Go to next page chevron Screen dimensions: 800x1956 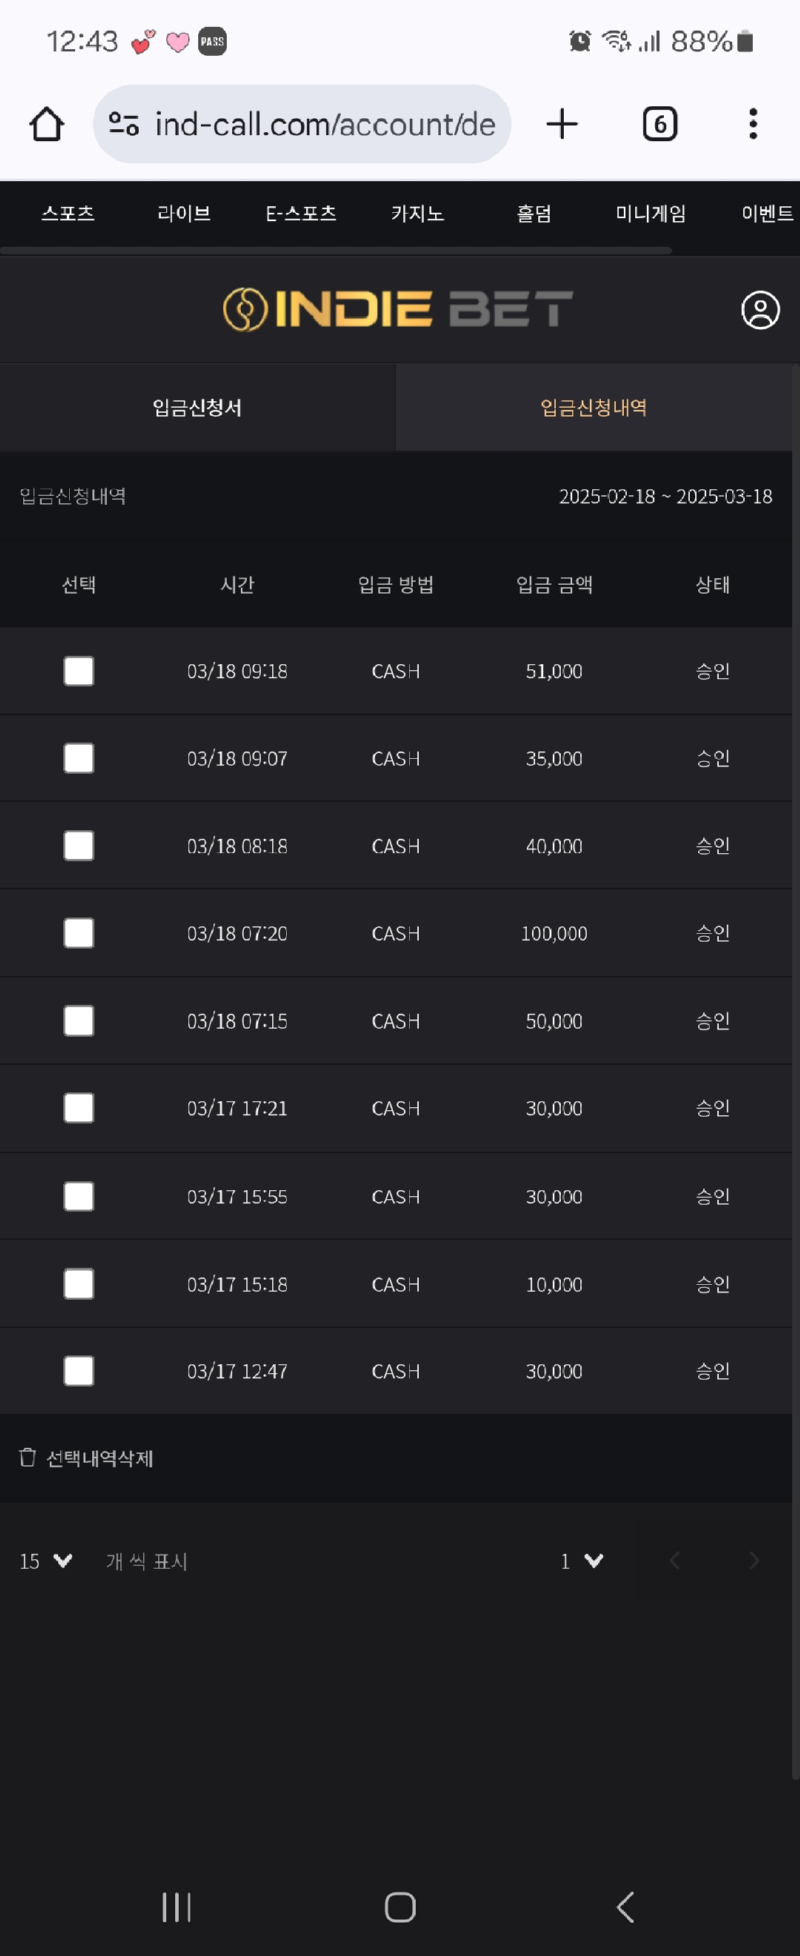(754, 1561)
